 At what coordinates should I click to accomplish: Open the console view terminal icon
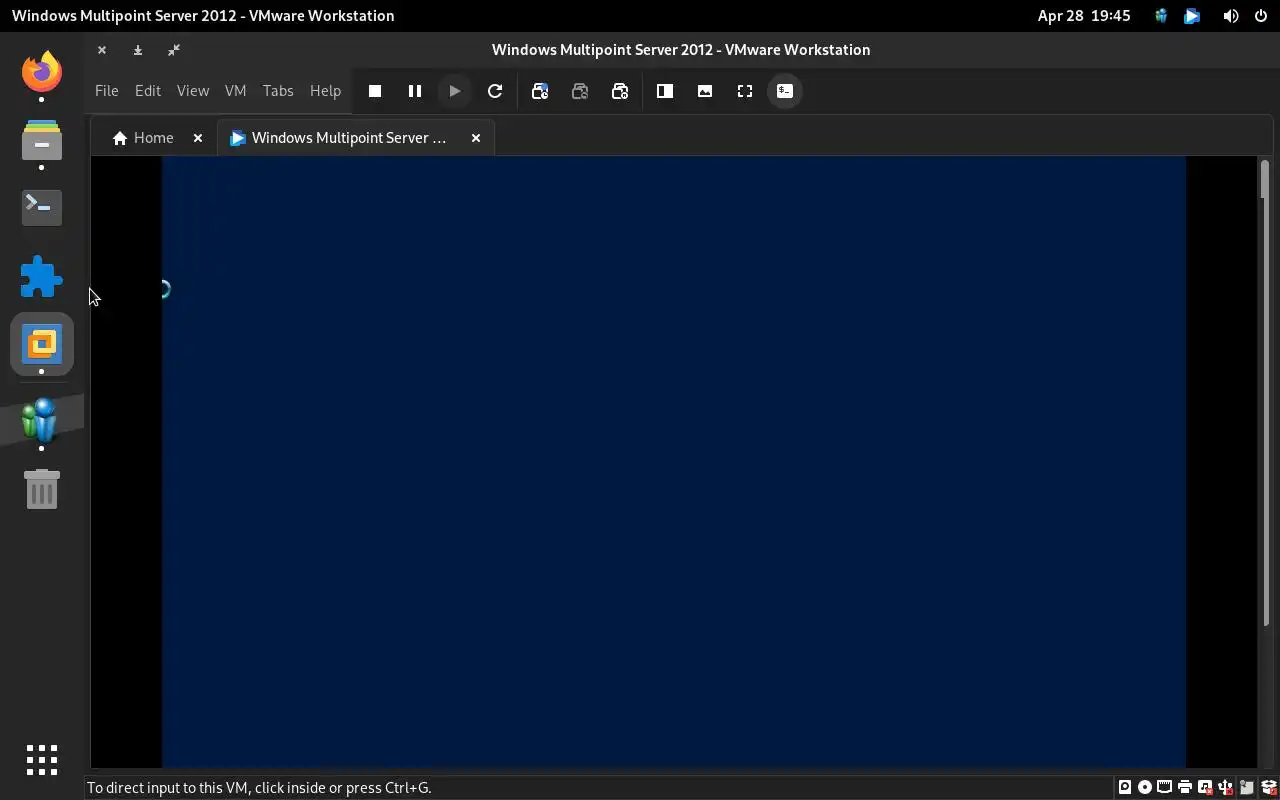pos(785,91)
